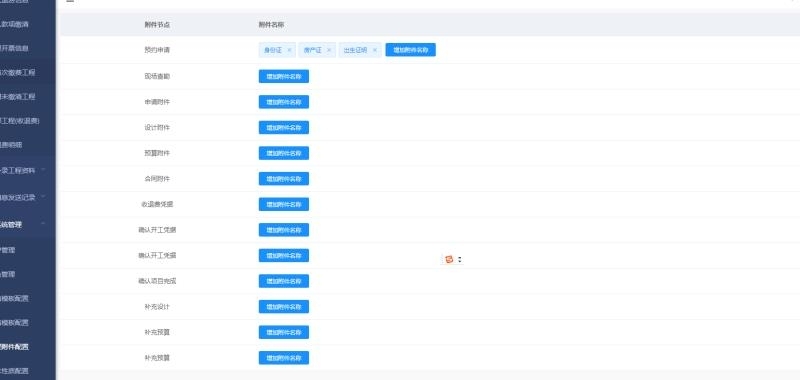The width and height of the screenshot is (800, 380).
Task: Add attachment name for 申请附件
Action: [x=284, y=102]
